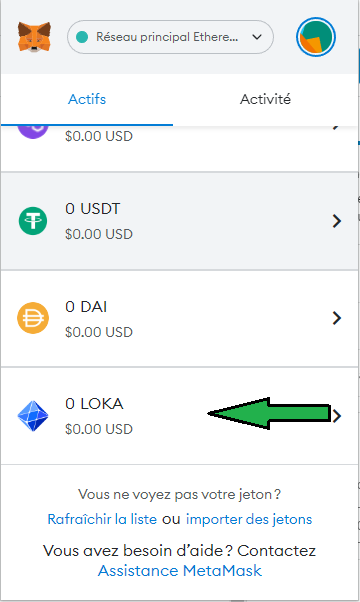The image size is (360, 602).
Task: Click the 0 USDT balance text
Action: click(x=92, y=209)
